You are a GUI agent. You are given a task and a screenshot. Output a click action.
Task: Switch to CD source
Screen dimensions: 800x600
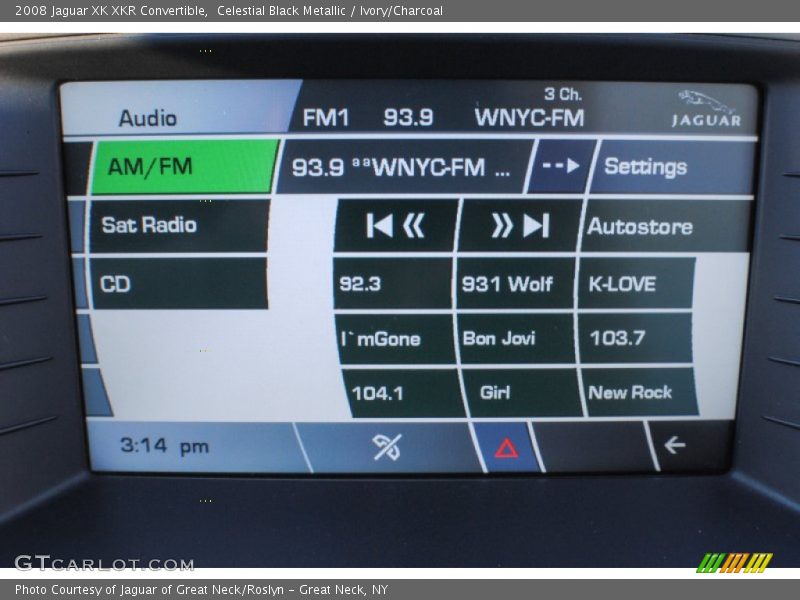click(x=178, y=284)
